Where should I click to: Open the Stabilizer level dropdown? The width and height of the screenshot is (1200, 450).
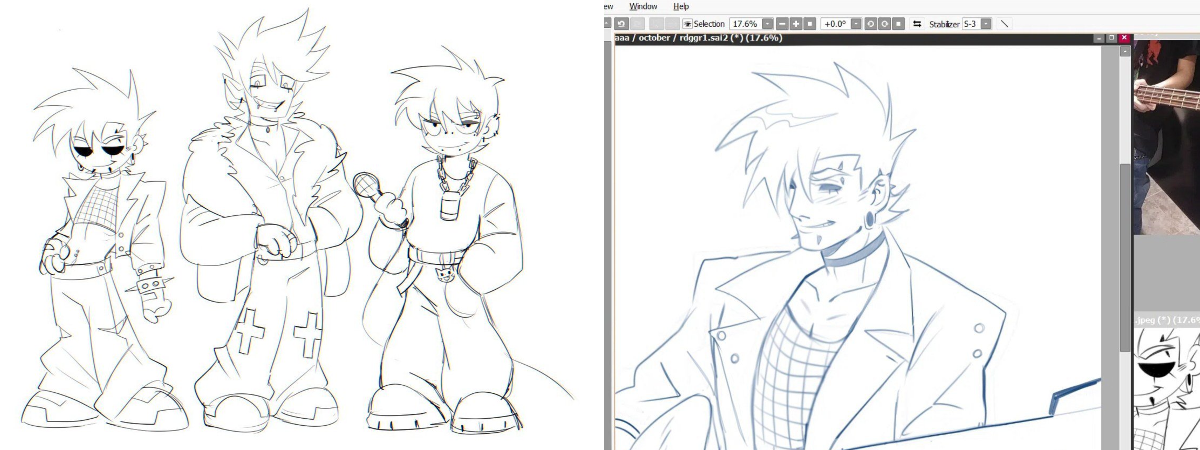[986, 23]
